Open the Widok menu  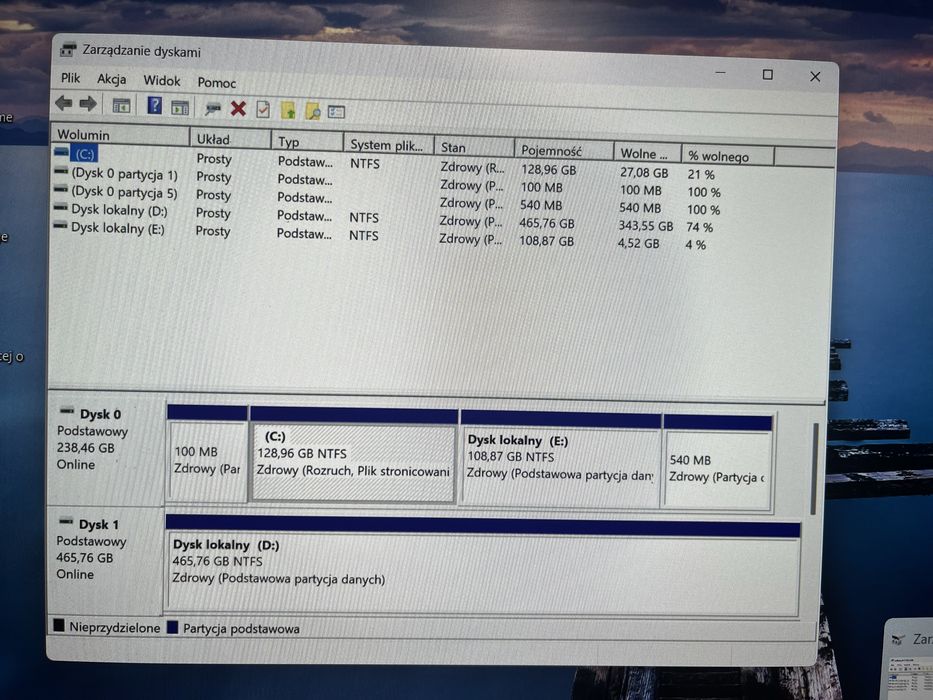click(161, 80)
